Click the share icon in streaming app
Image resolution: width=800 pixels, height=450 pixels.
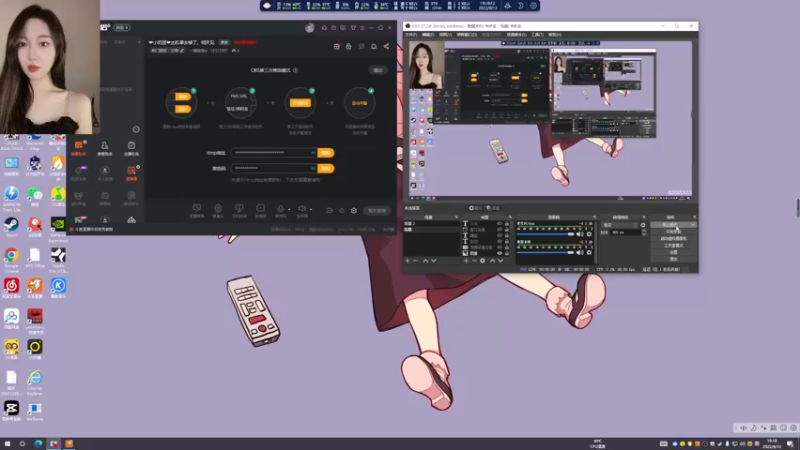point(386,46)
